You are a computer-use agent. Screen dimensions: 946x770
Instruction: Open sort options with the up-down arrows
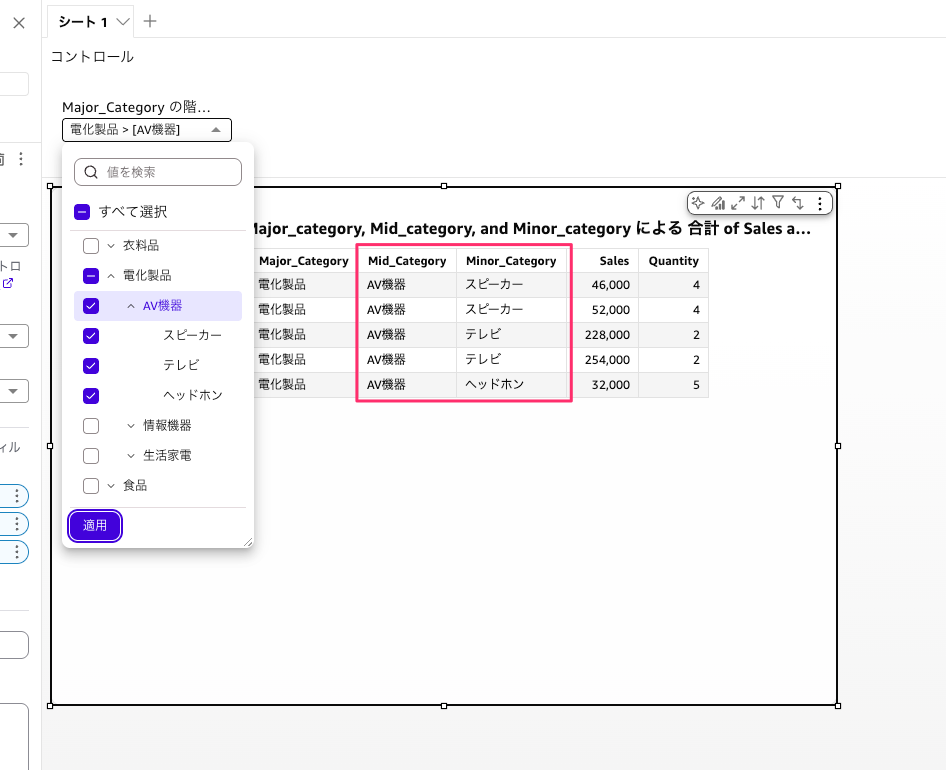coord(758,203)
